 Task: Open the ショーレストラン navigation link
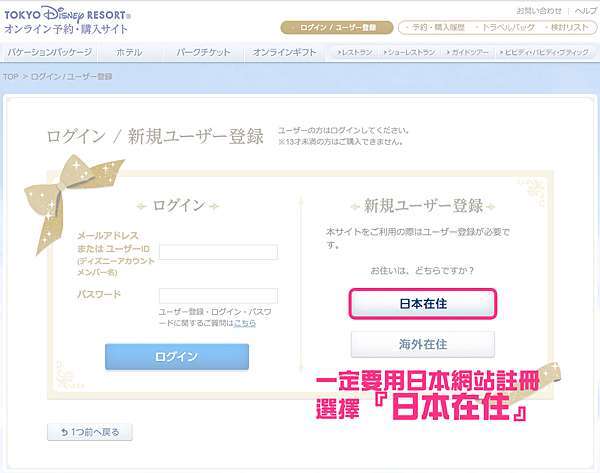click(409, 52)
